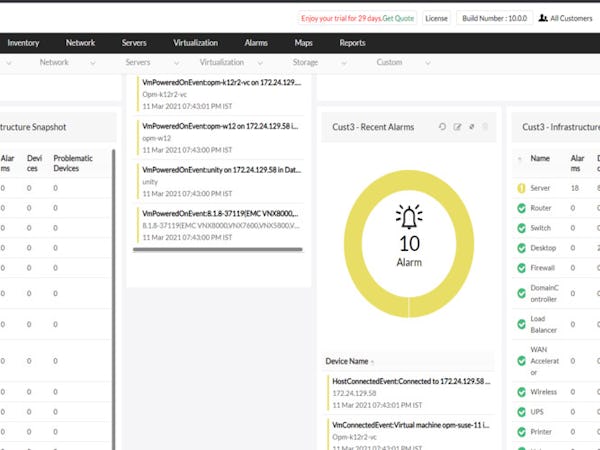
Task: Click the Firewall name in infrastructure table
Action: click(542, 268)
